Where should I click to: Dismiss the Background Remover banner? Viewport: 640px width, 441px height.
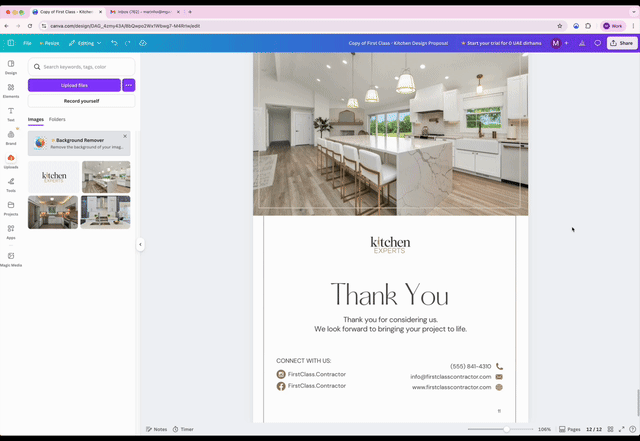(125, 136)
